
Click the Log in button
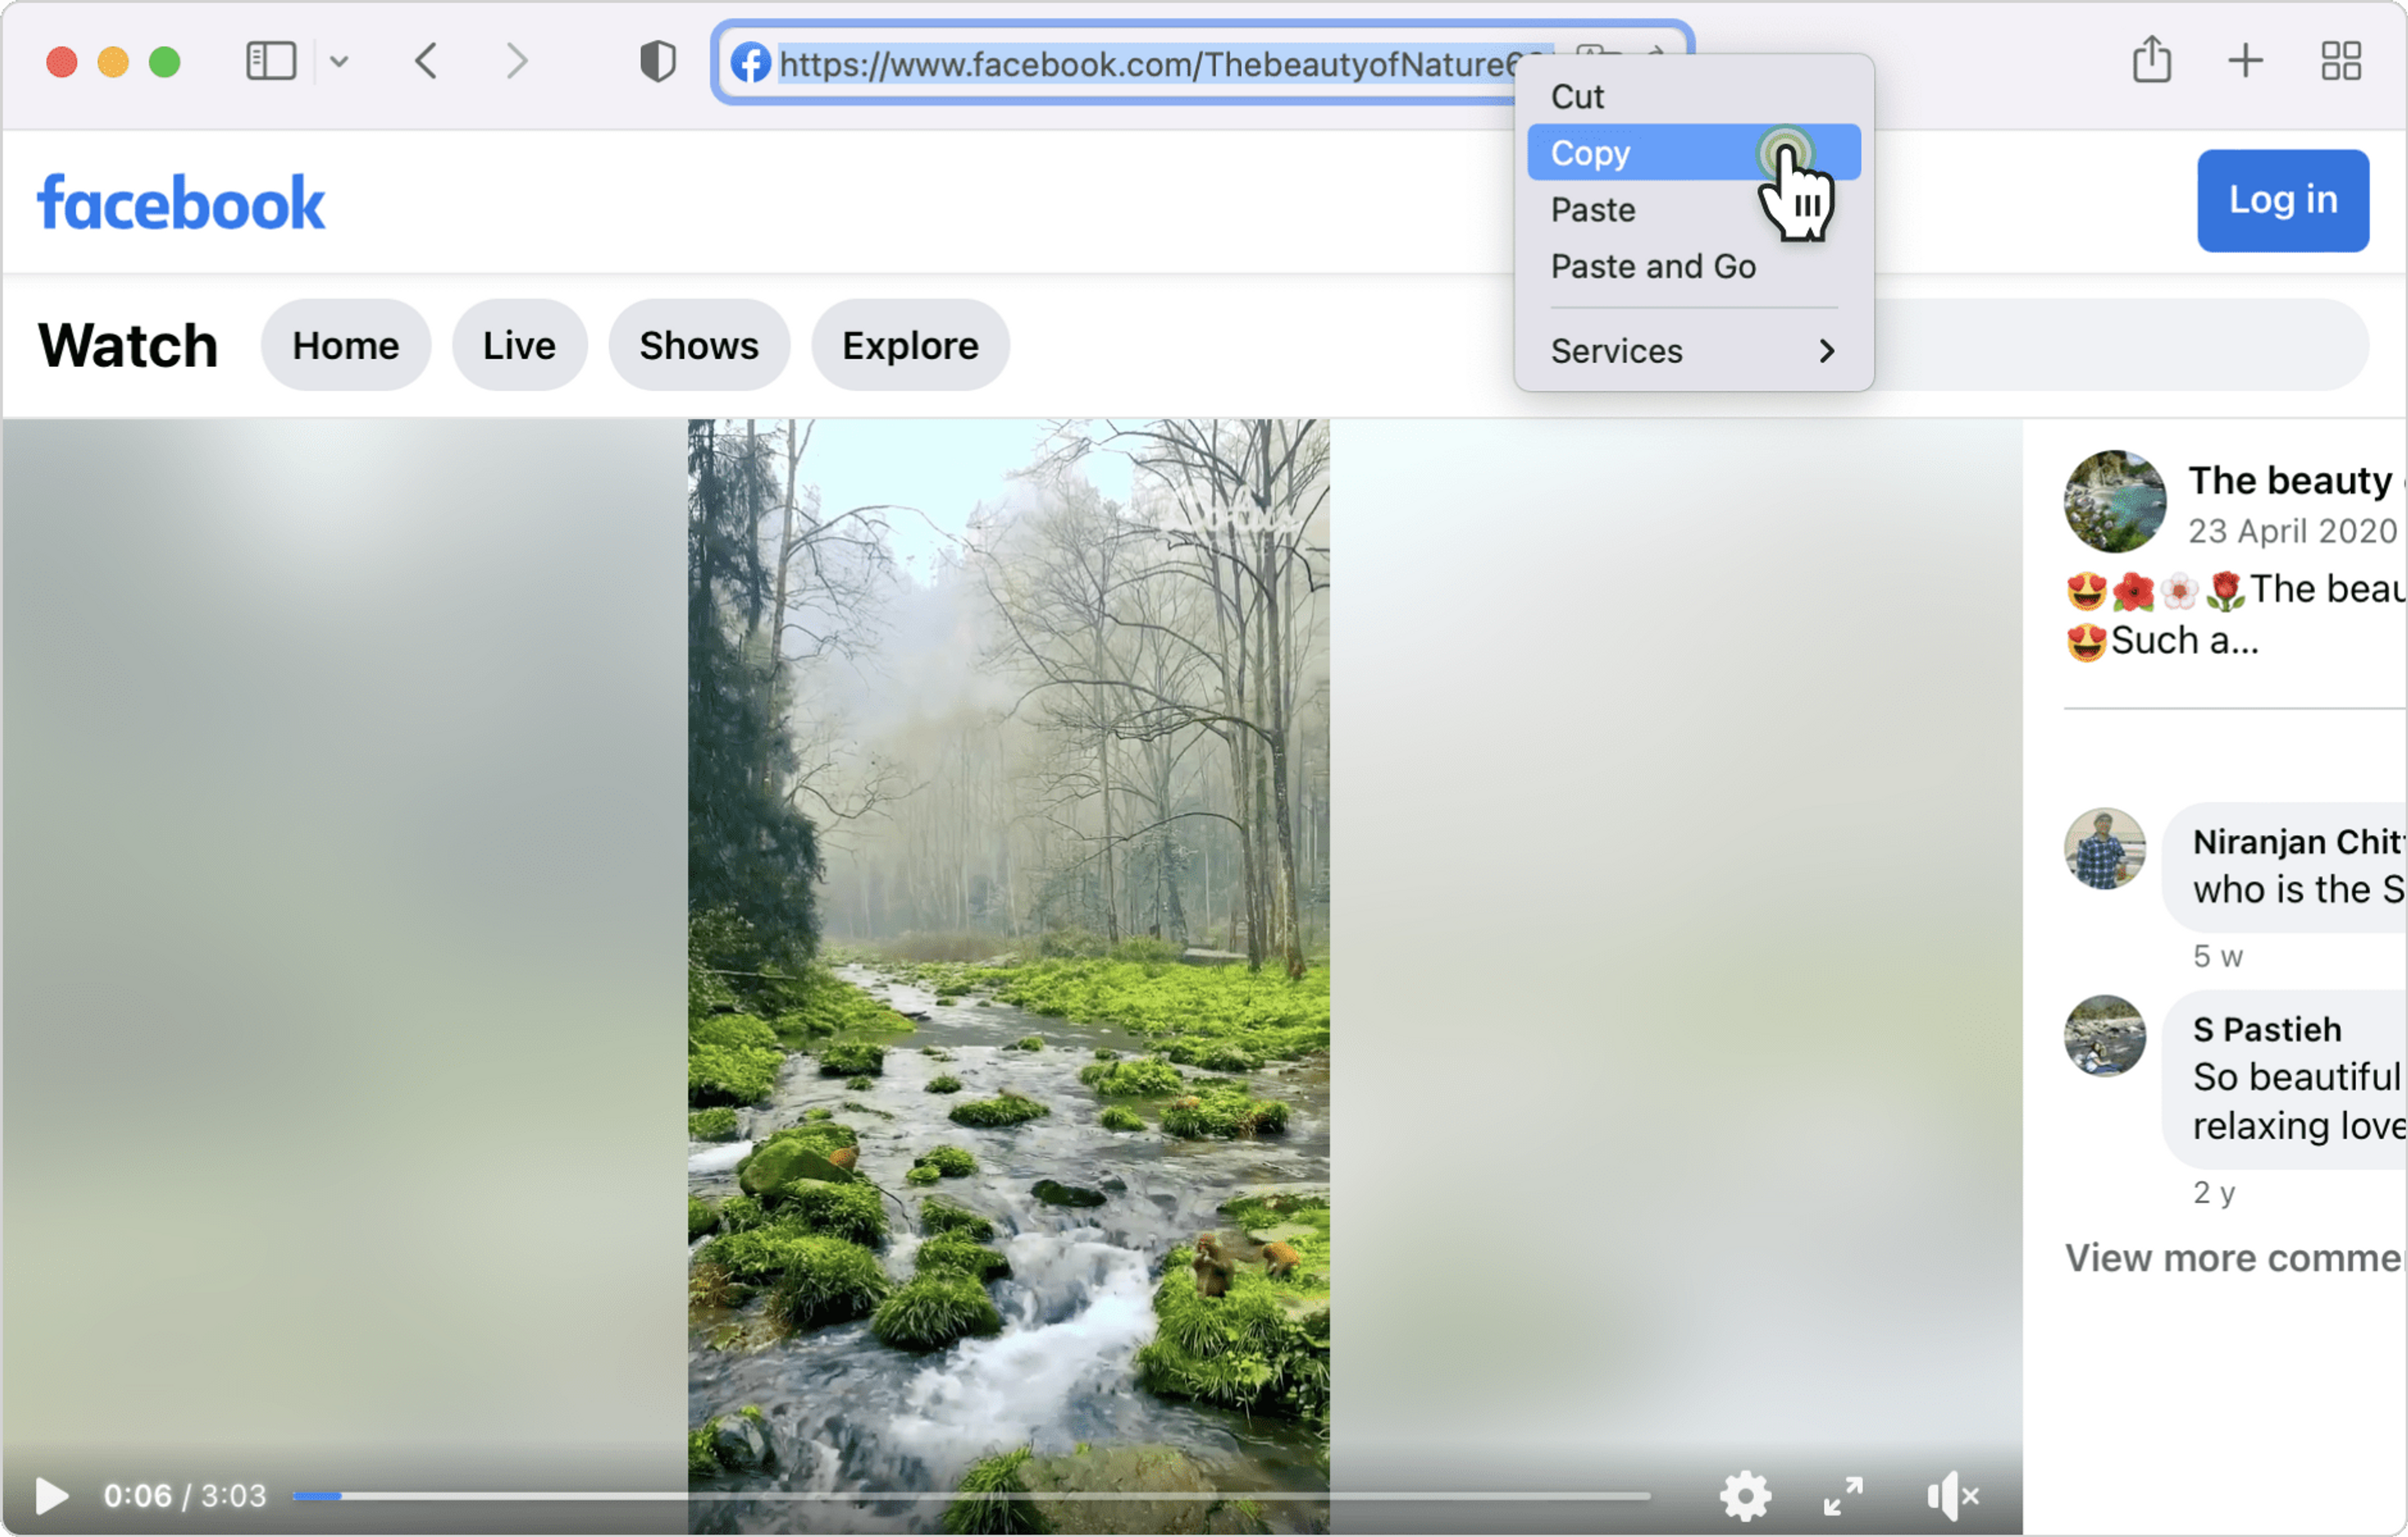pyautogui.click(x=2282, y=200)
